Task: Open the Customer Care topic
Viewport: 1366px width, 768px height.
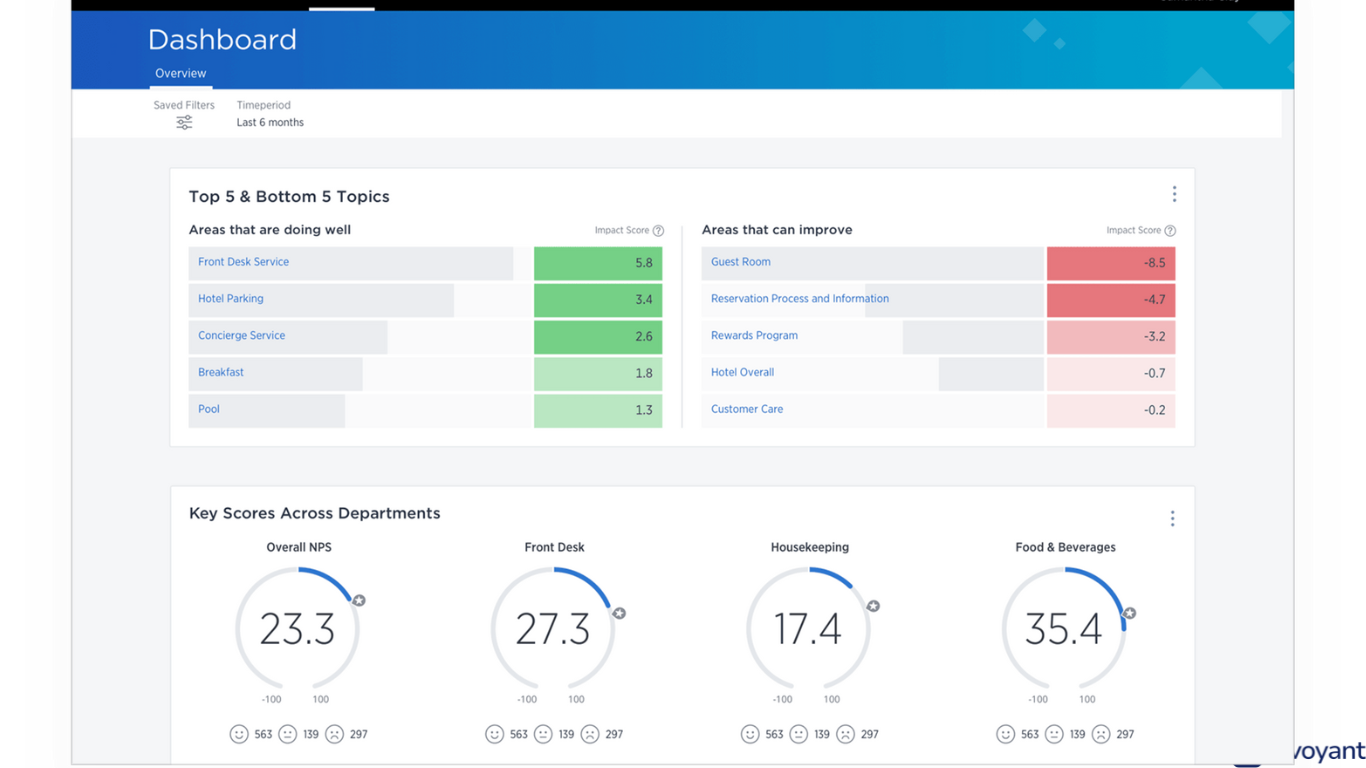Action: pos(747,409)
